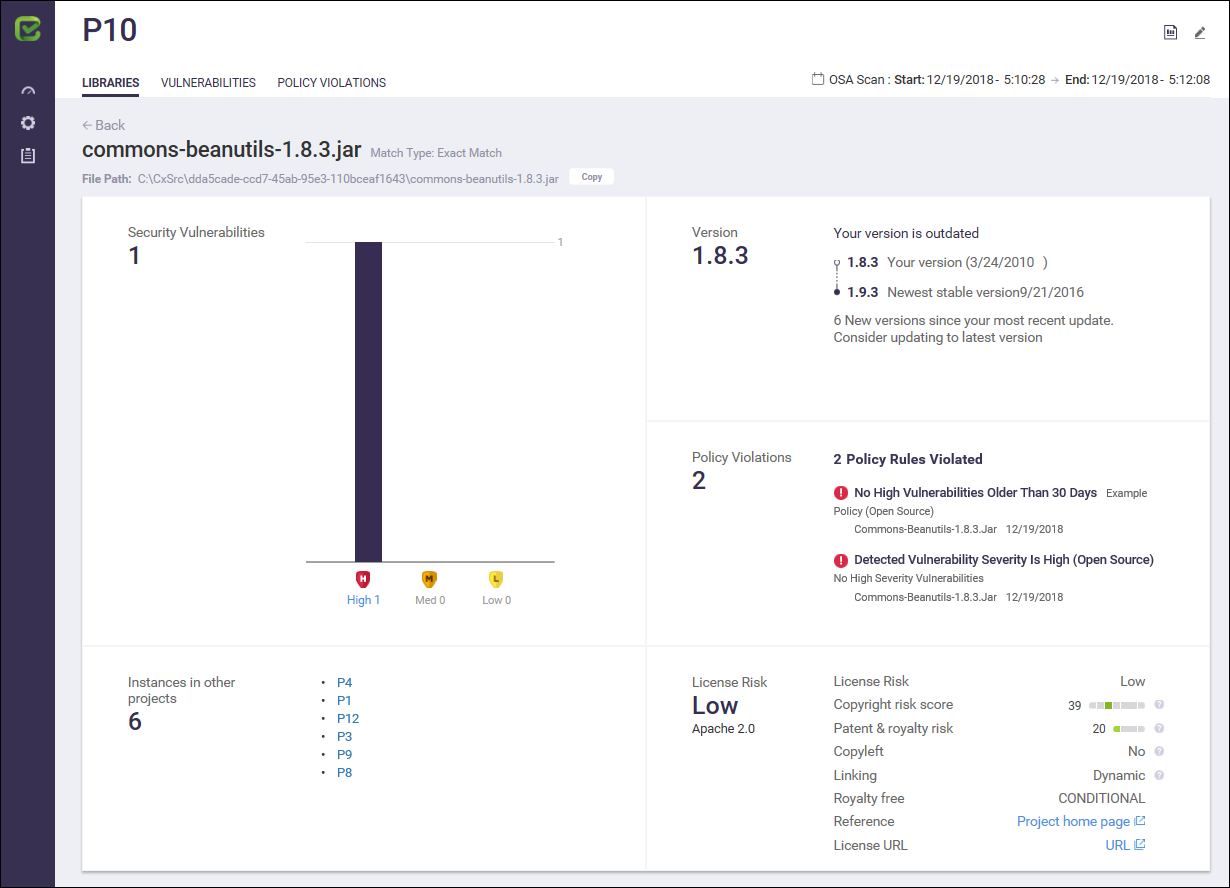The height and width of the screenshot is (888, 1230).
Task: Click help icon next to Linking
Action: (1159, 775)
